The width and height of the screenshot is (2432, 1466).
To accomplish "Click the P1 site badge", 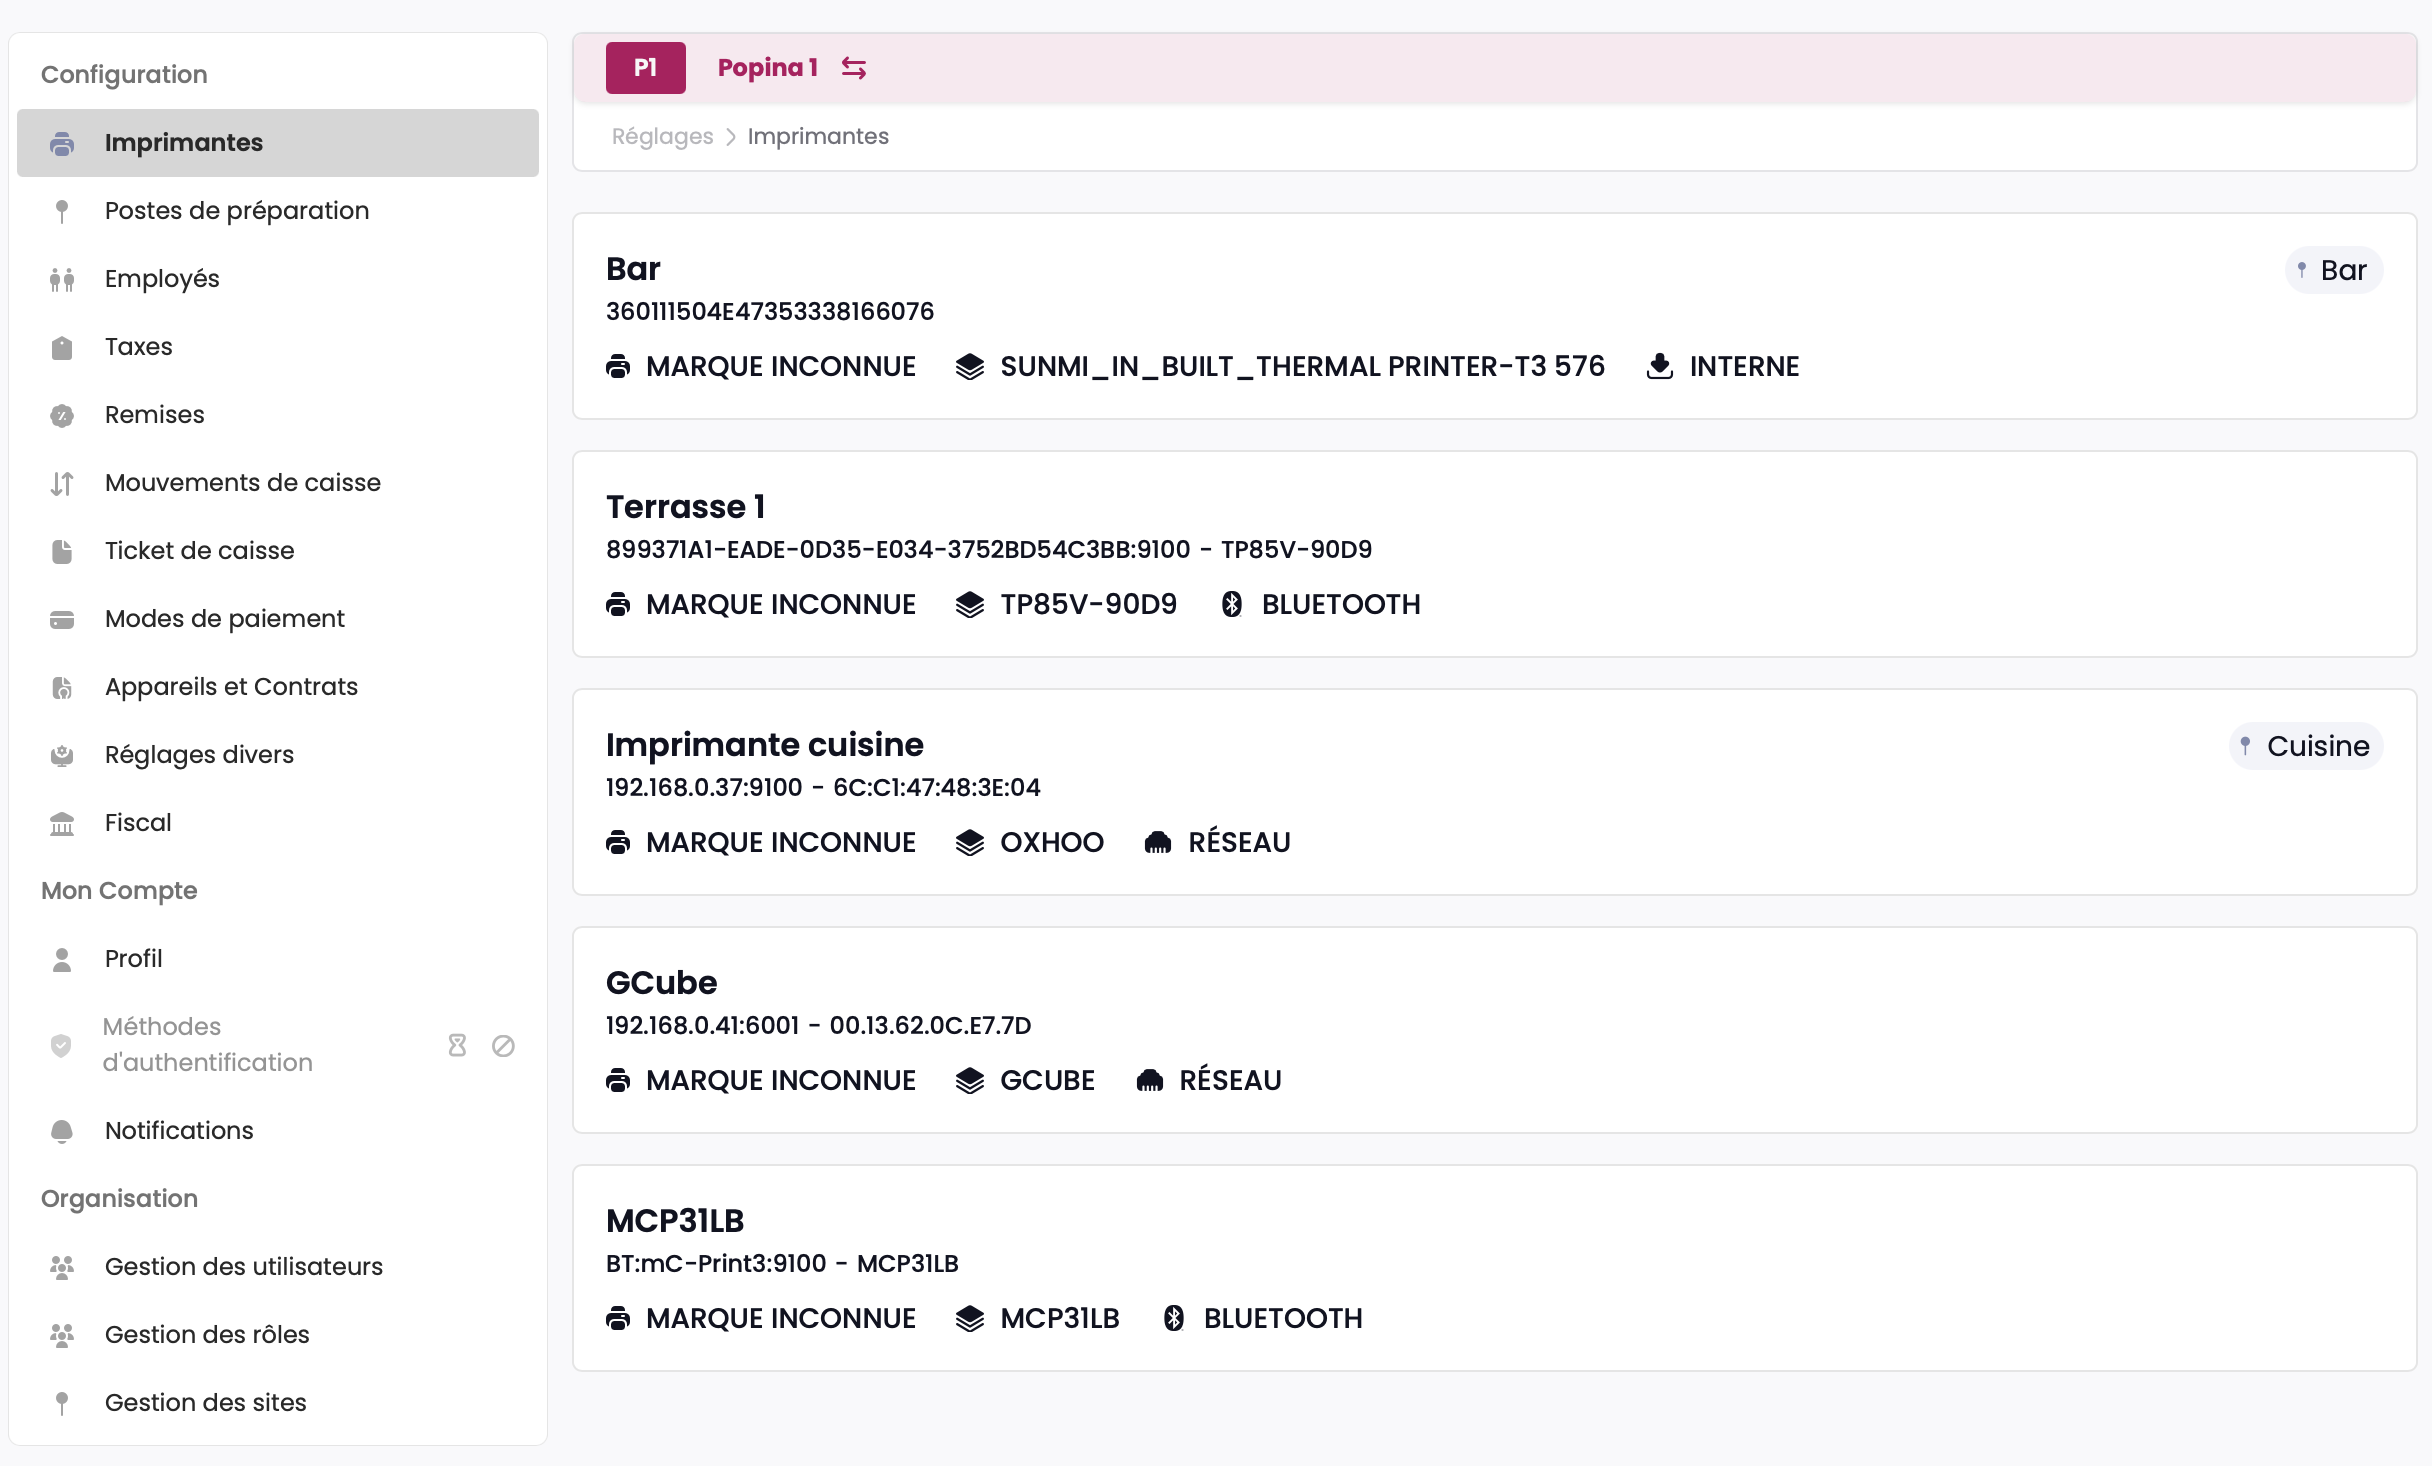I will point(645,68).
